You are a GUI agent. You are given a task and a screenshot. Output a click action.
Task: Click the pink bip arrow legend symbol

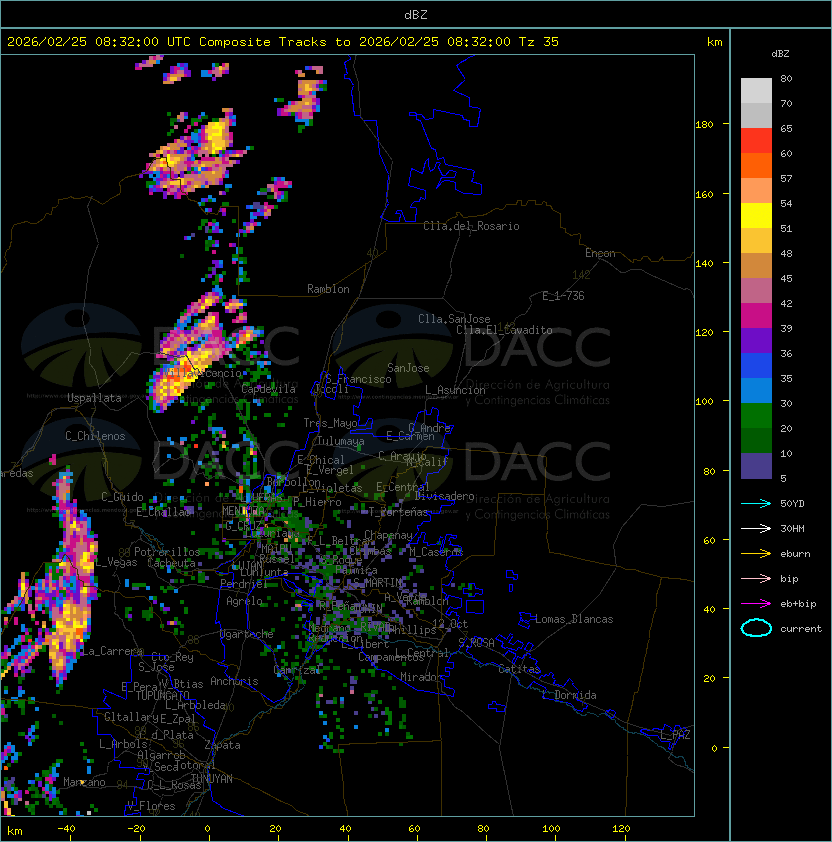point(756,578)
